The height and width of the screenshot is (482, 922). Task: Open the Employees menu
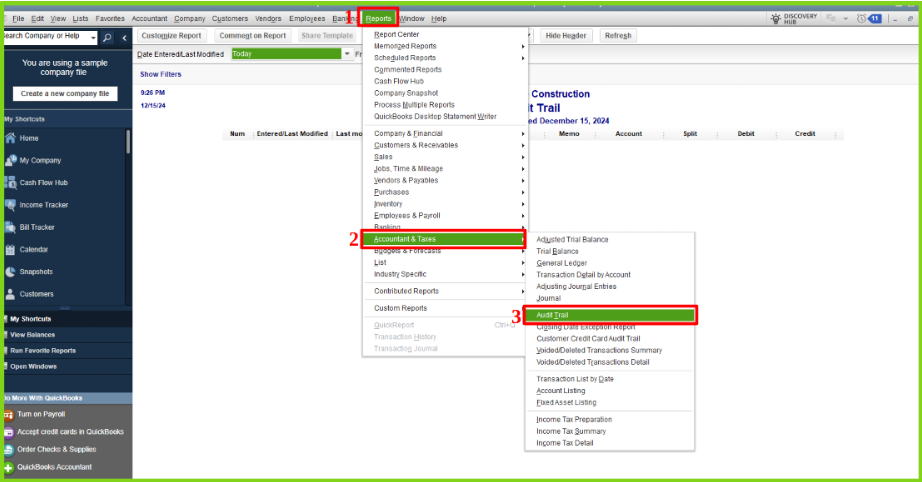pyautogui.click(x=307, y=19)
